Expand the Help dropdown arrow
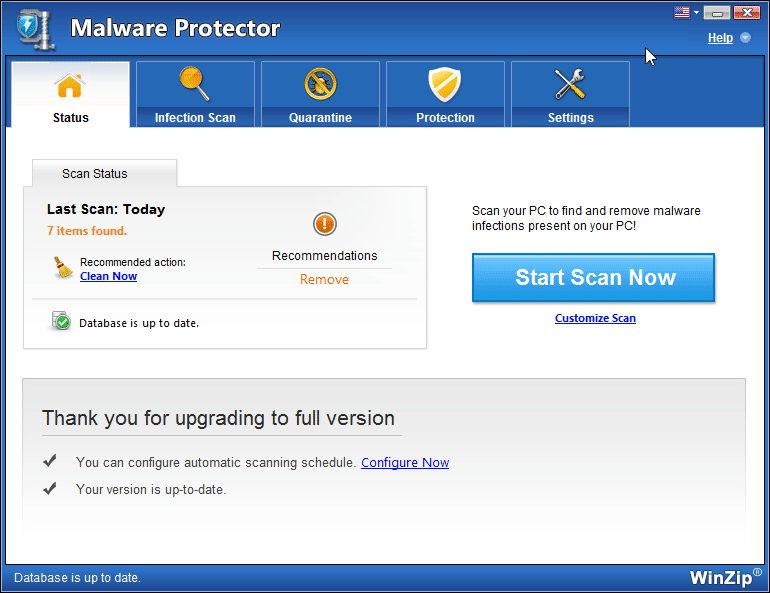 tap(745, 38)
